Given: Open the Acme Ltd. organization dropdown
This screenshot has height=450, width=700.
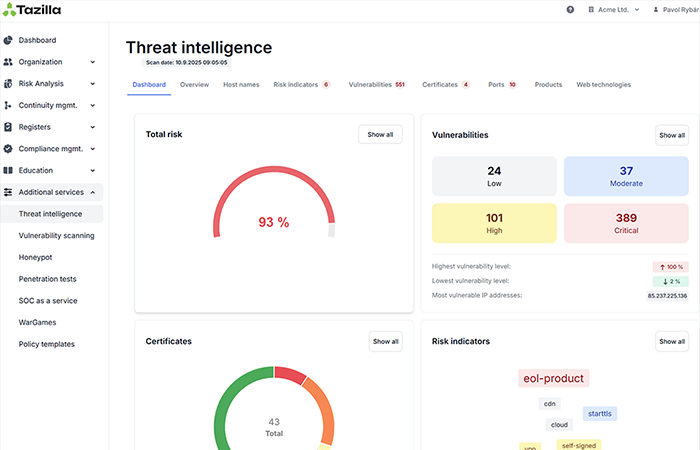Looking at the screenshot, I should click(x=613, y=9).
